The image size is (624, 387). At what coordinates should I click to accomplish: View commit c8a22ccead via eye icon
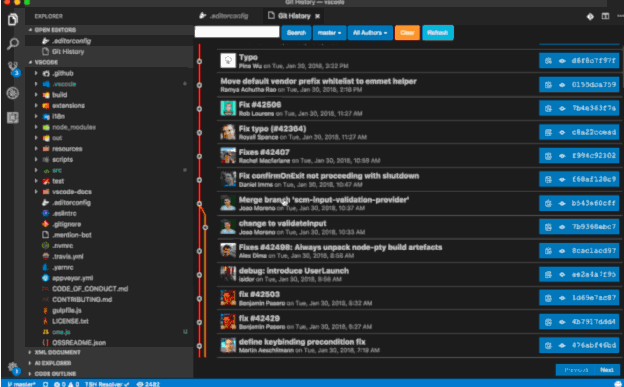tap(562, 132)
